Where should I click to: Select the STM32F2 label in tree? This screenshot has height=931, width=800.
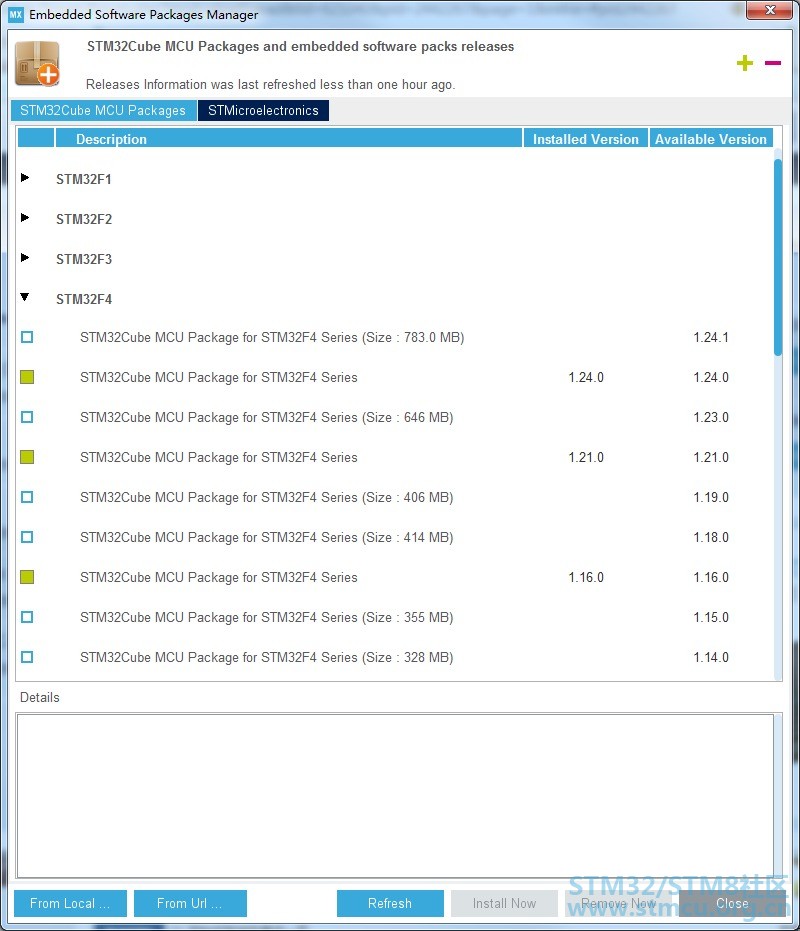(x=84, y=219)
